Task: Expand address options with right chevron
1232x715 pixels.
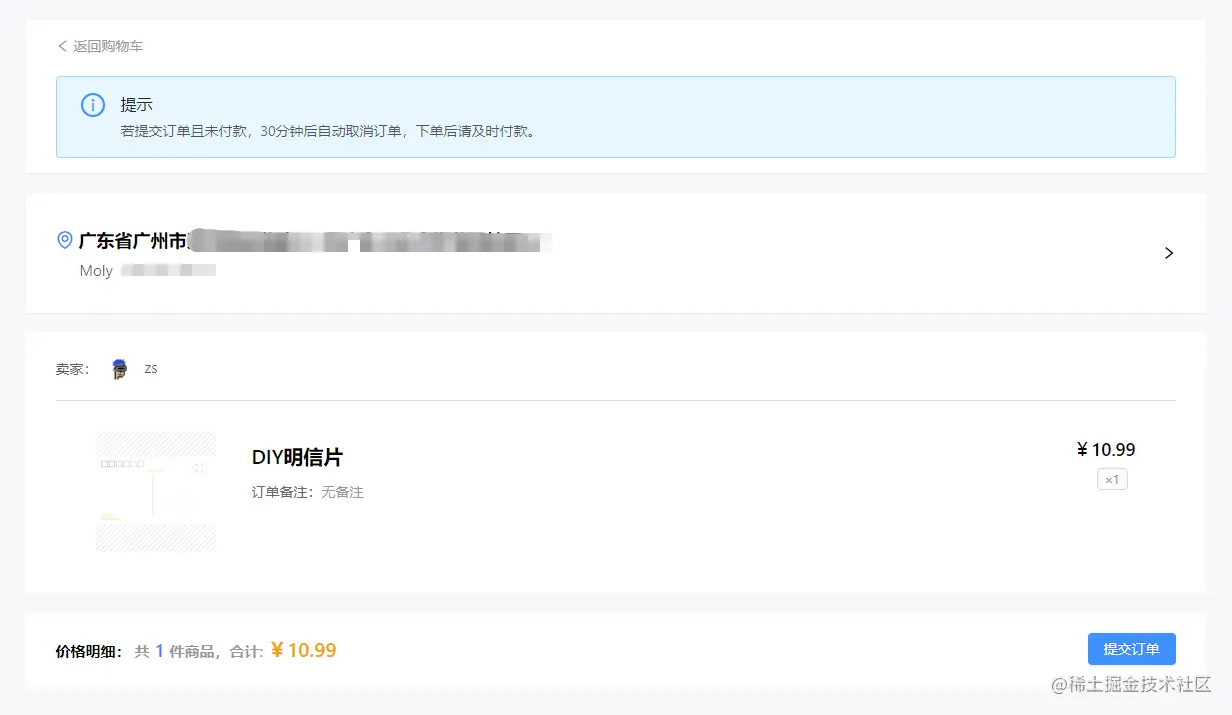Action: [x=1169, y=253]
